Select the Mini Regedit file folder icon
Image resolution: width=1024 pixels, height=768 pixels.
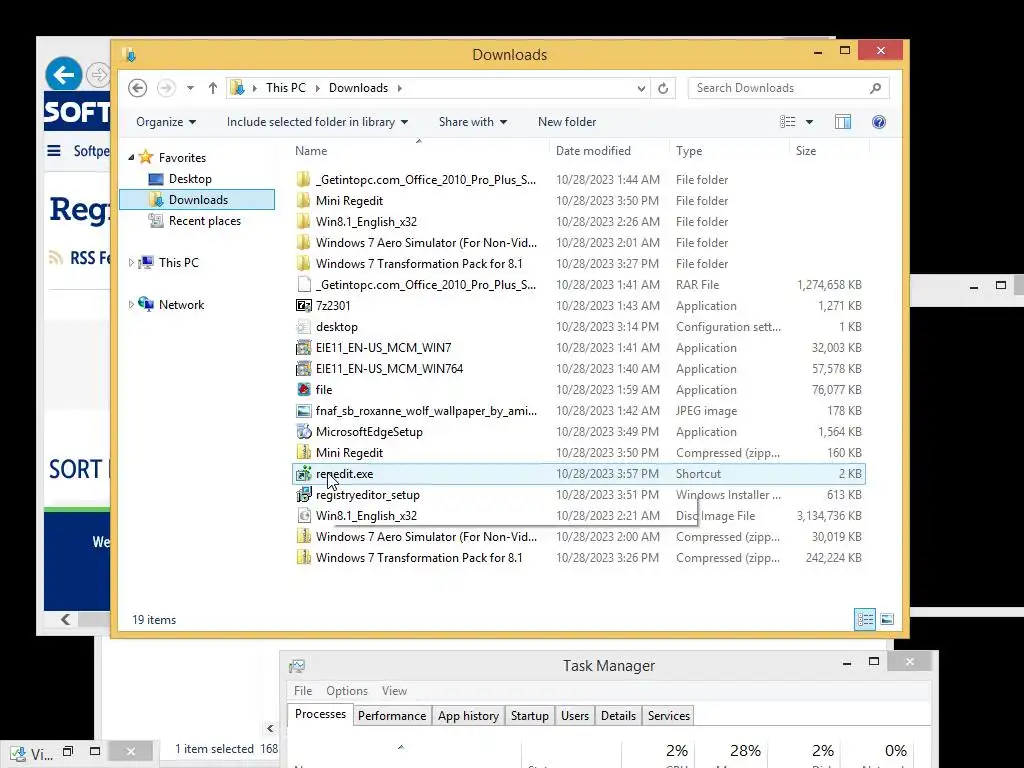point(303,200)
